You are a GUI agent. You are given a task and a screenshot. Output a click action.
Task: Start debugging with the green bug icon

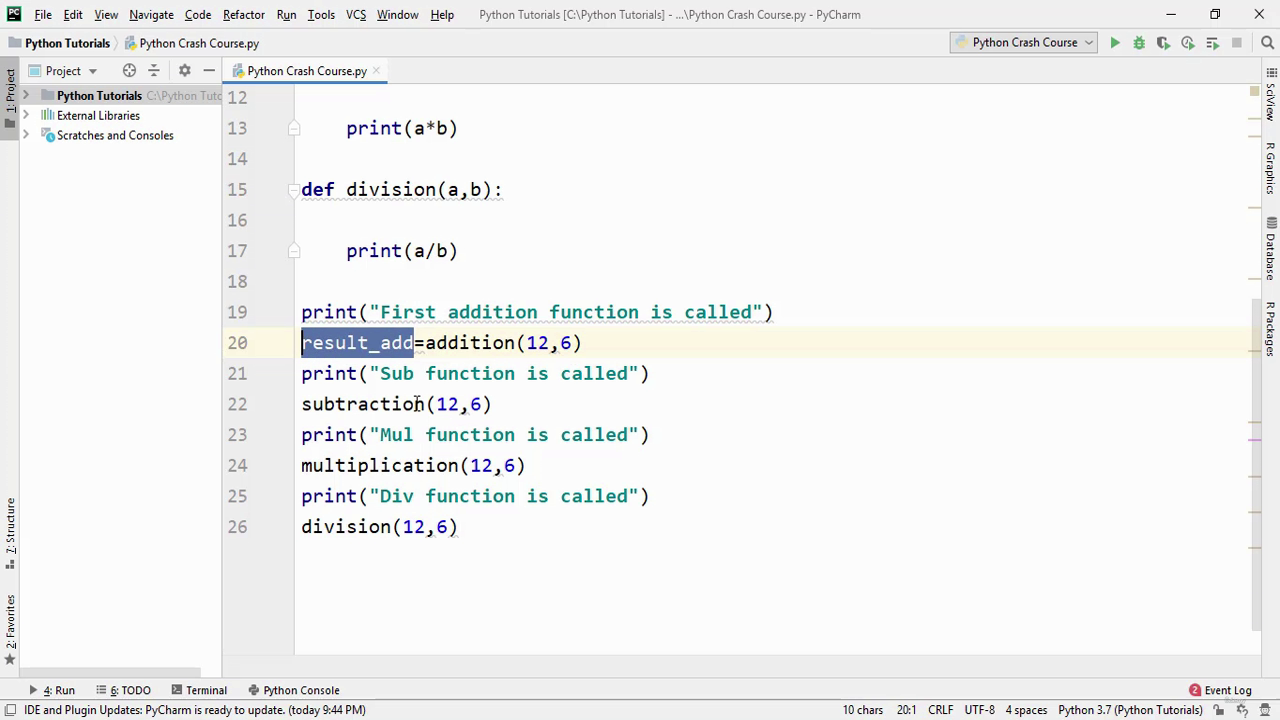tap(1139, 43)
